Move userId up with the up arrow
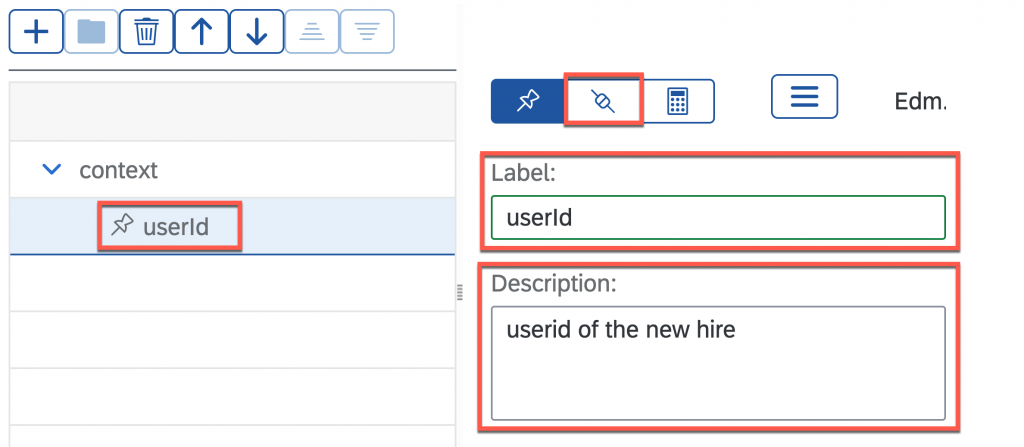The width and height of the screenshot is (1024, 447). coord(202,31)
